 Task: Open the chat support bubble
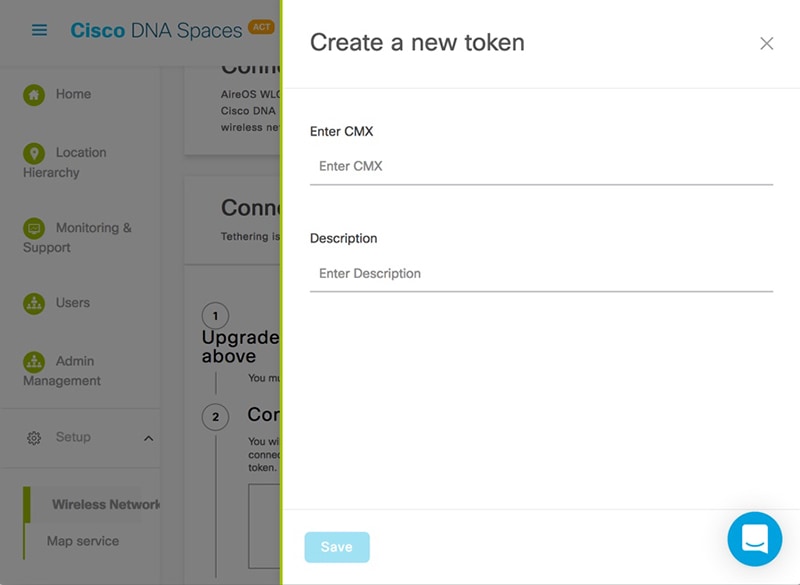pyautogui.click(x=755, y=539)
